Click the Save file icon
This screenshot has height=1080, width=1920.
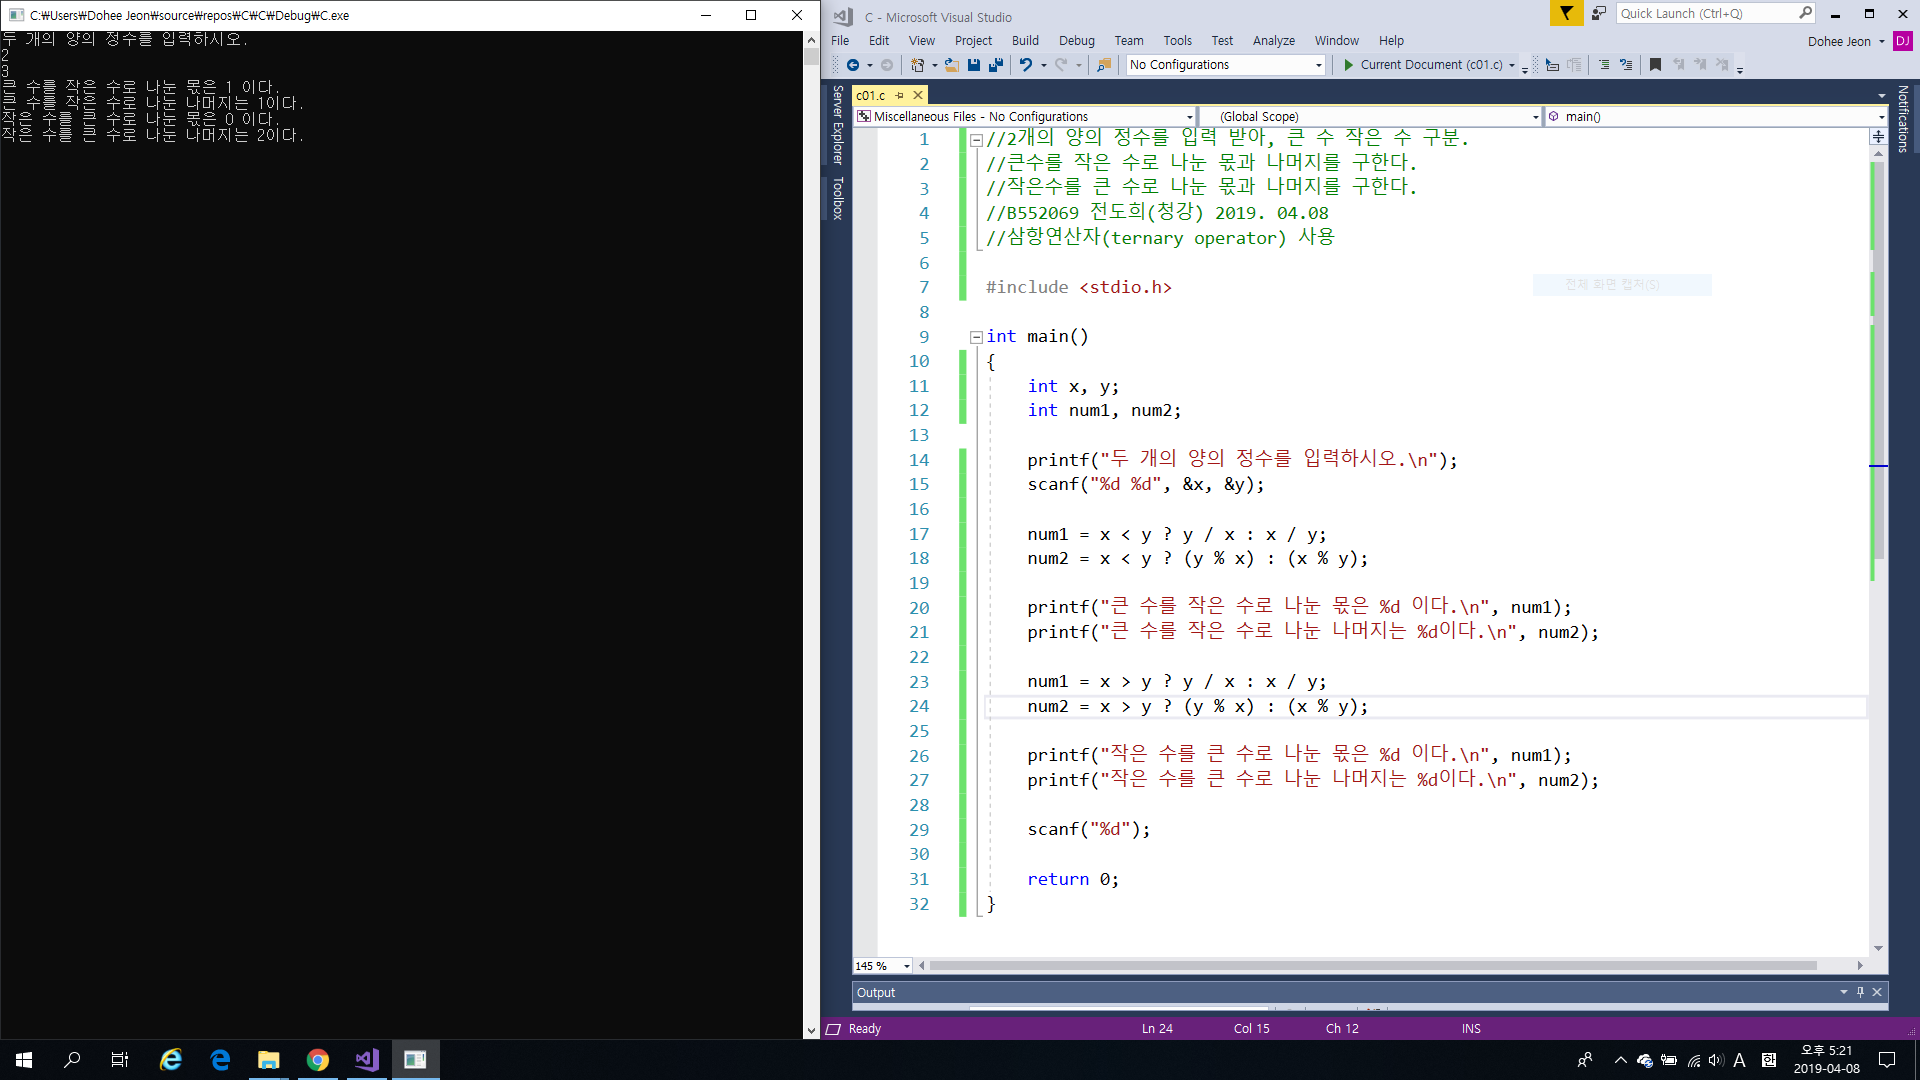click(974, 65)
